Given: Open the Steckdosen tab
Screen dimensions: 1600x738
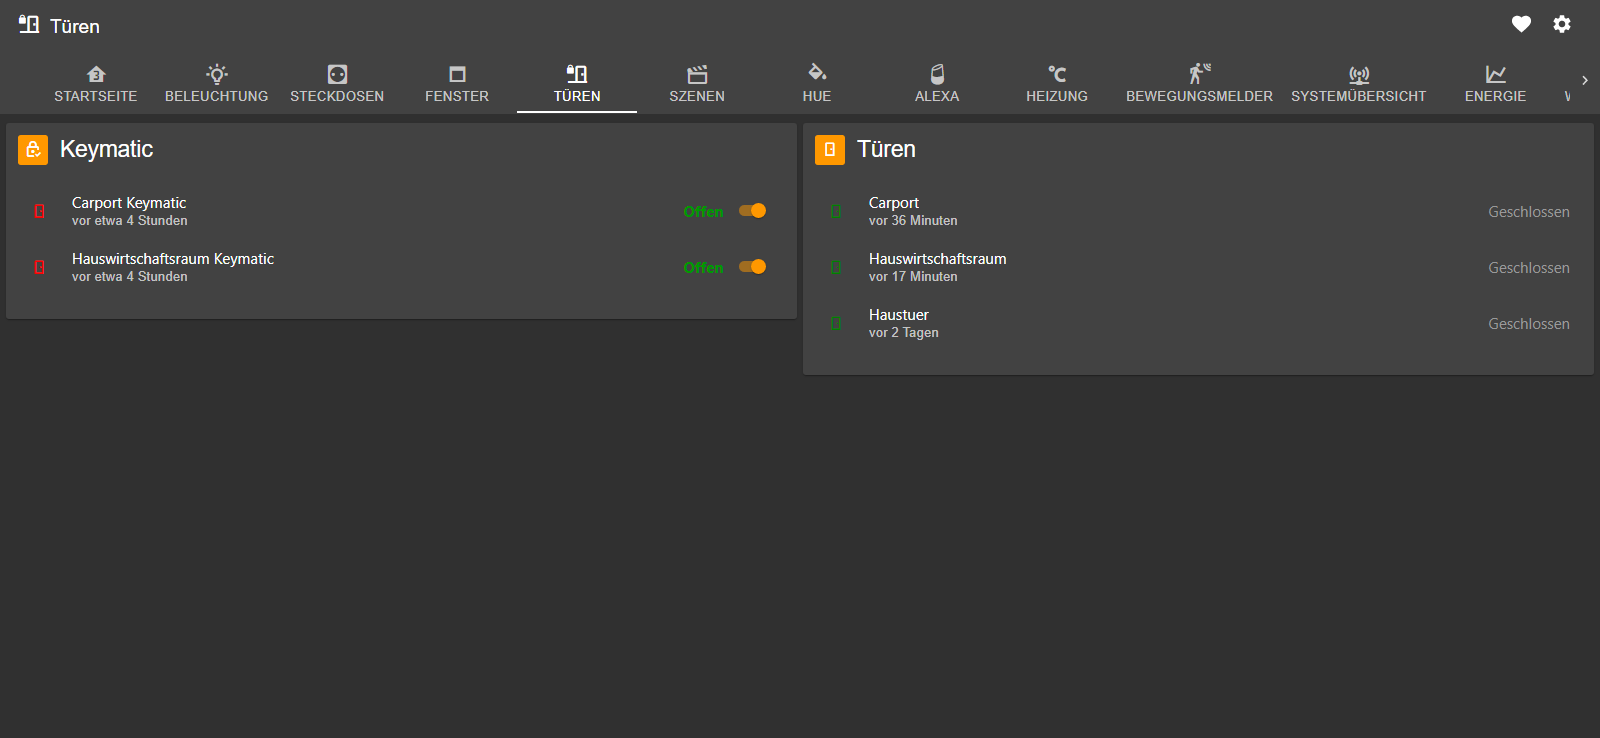Looking at the screenshot, I should [x=337, y=84].
